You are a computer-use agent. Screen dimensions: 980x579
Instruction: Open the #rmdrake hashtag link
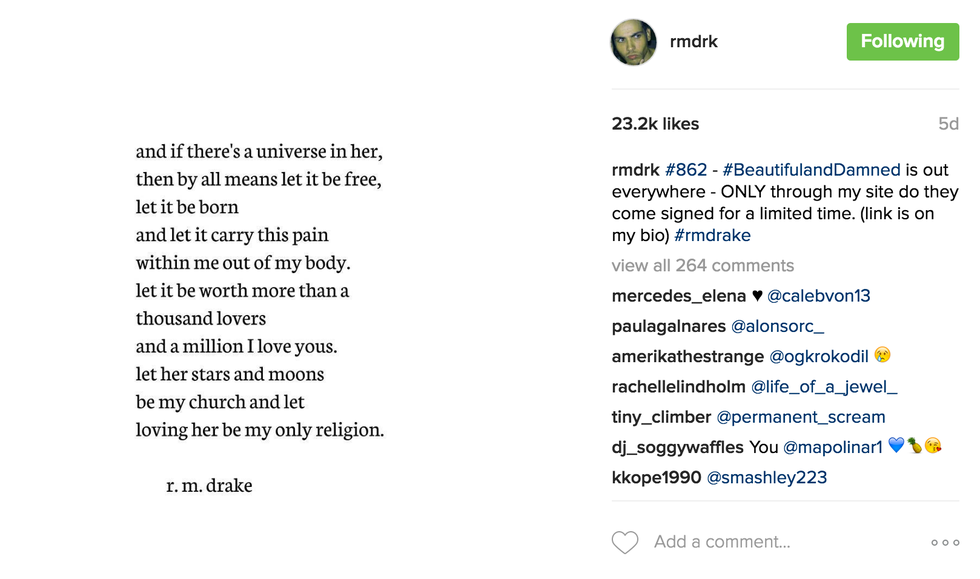[712, 236]
